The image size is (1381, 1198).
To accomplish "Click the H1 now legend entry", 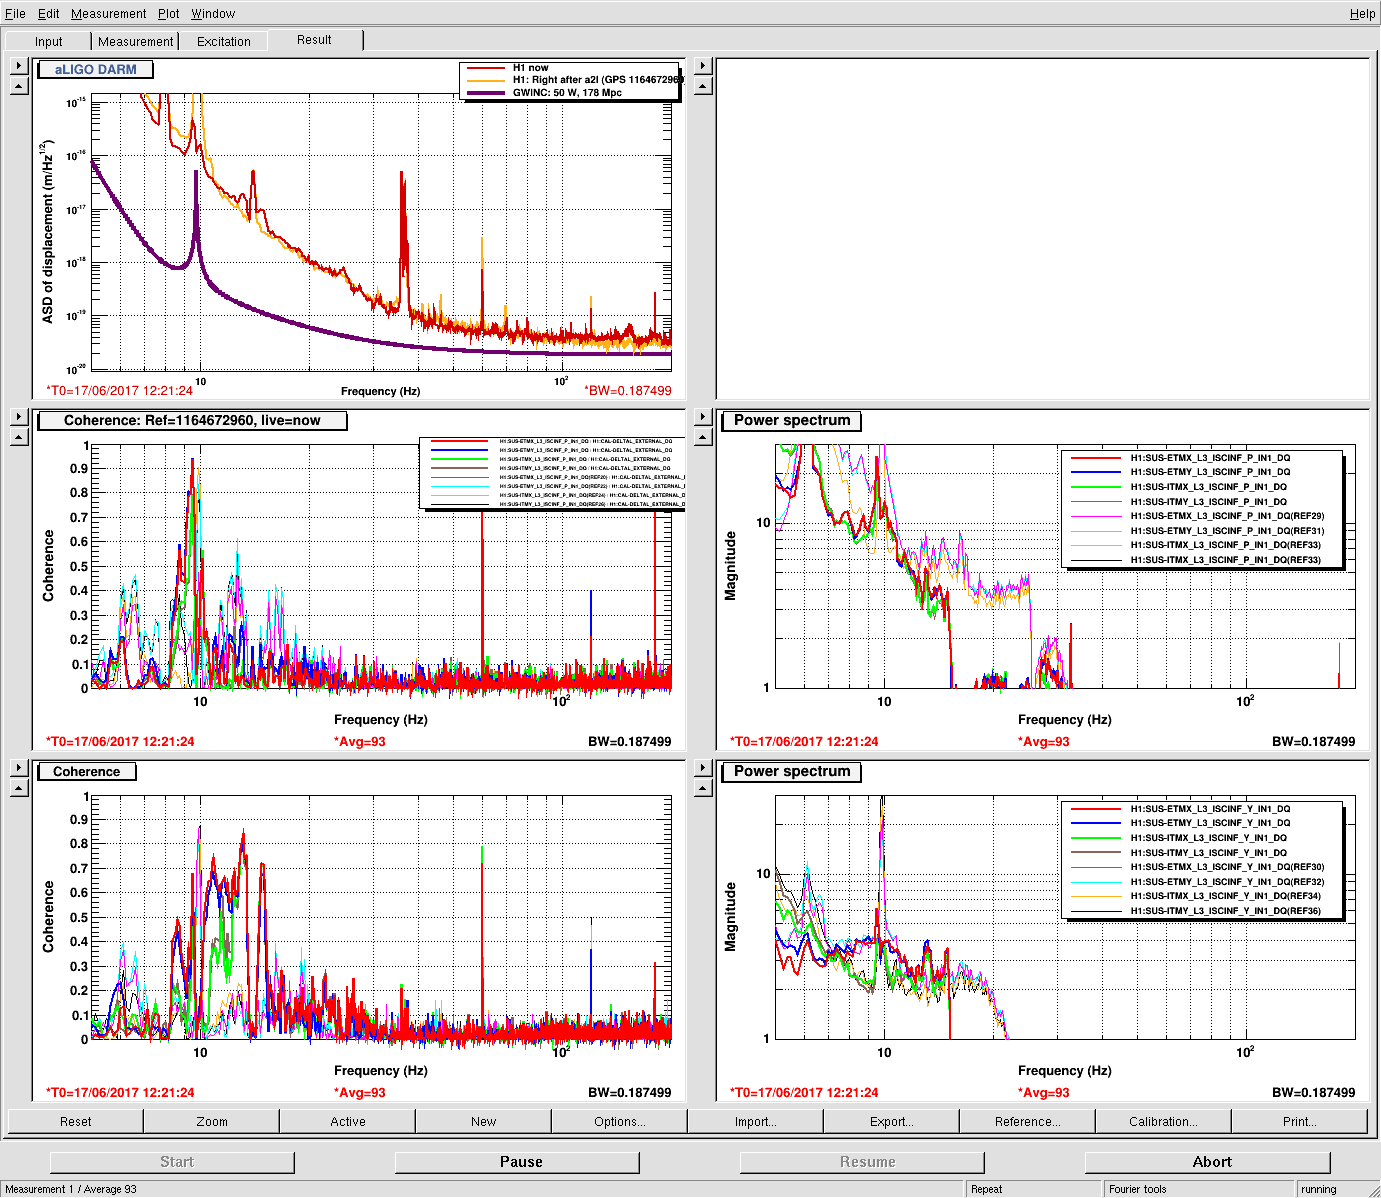I will [530, 68].
